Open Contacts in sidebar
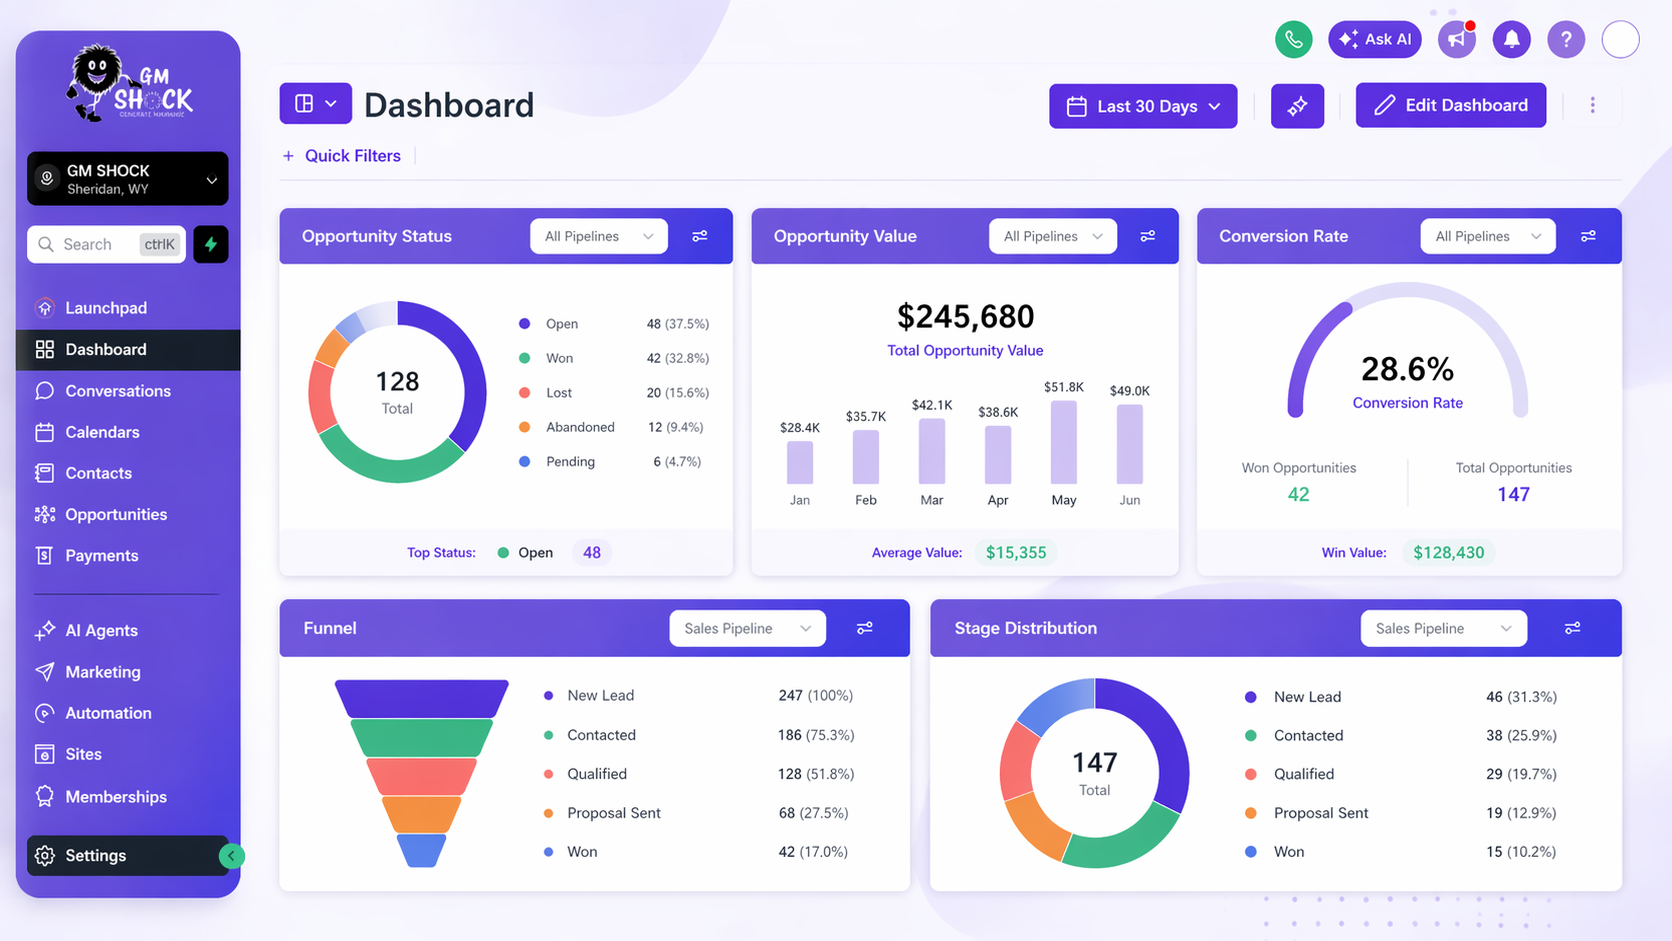Image resolution: width=1672 pixels, height=941 pixels. (128, 473)
